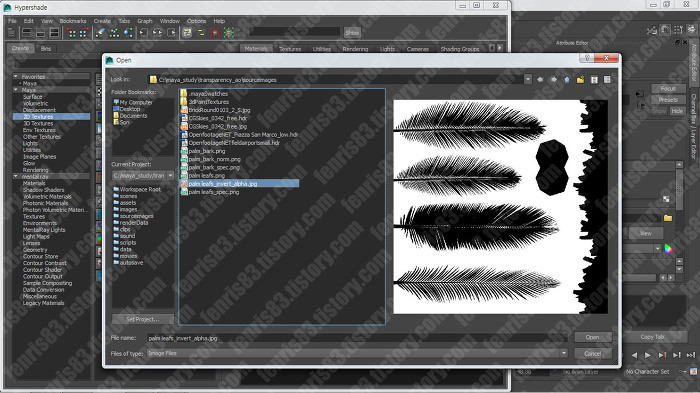Screen dimensions: 700x393
Task: Open the folder browse icon in the Attribute Editor
Action: (x=668, y=218)
